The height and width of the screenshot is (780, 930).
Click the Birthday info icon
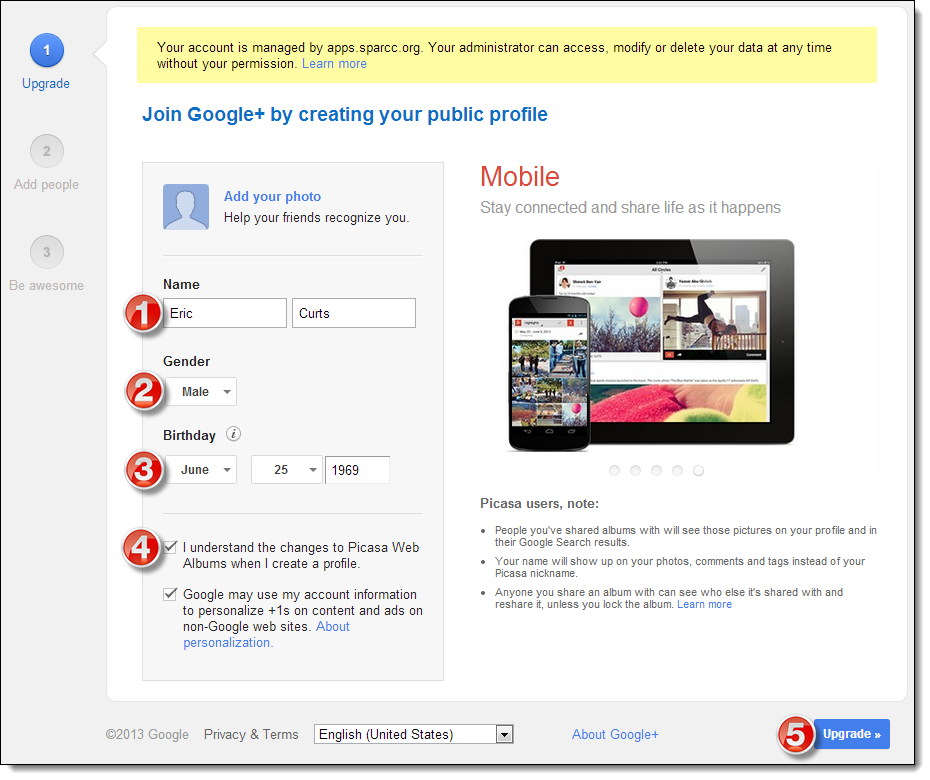click(x=233, y=434)
